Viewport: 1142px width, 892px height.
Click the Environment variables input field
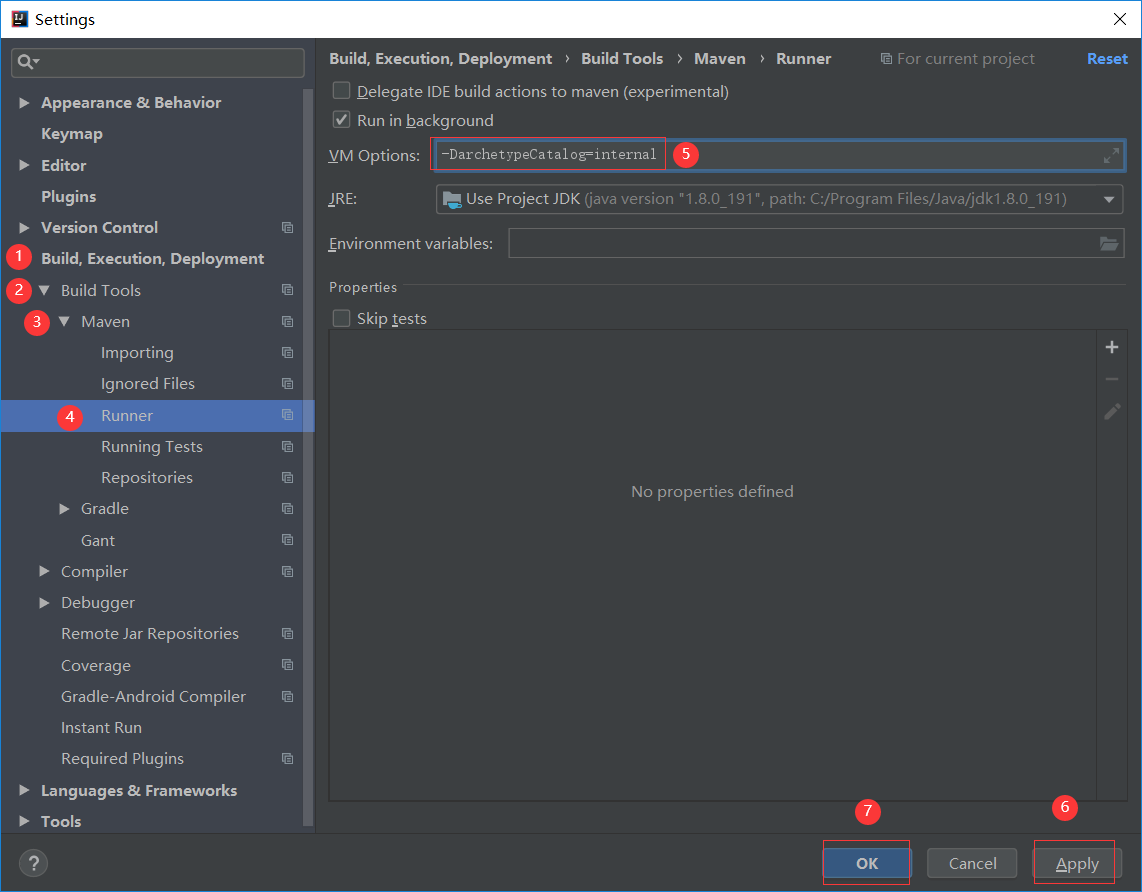click(x=816, y=244)
